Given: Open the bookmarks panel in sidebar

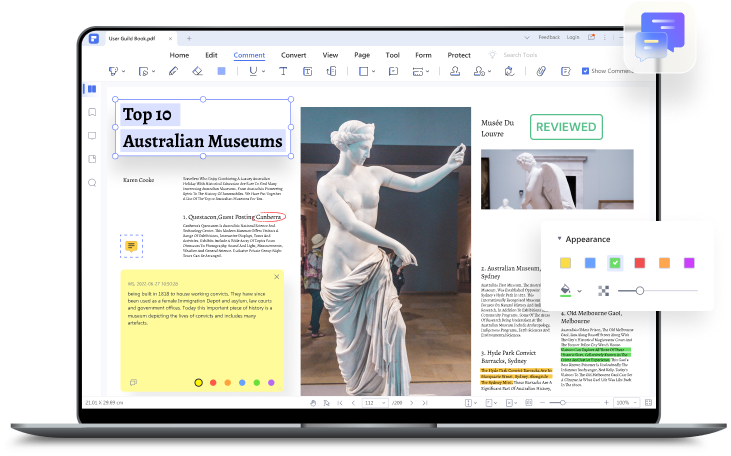Looking at the screenshot, I should [x=92, y=112].
